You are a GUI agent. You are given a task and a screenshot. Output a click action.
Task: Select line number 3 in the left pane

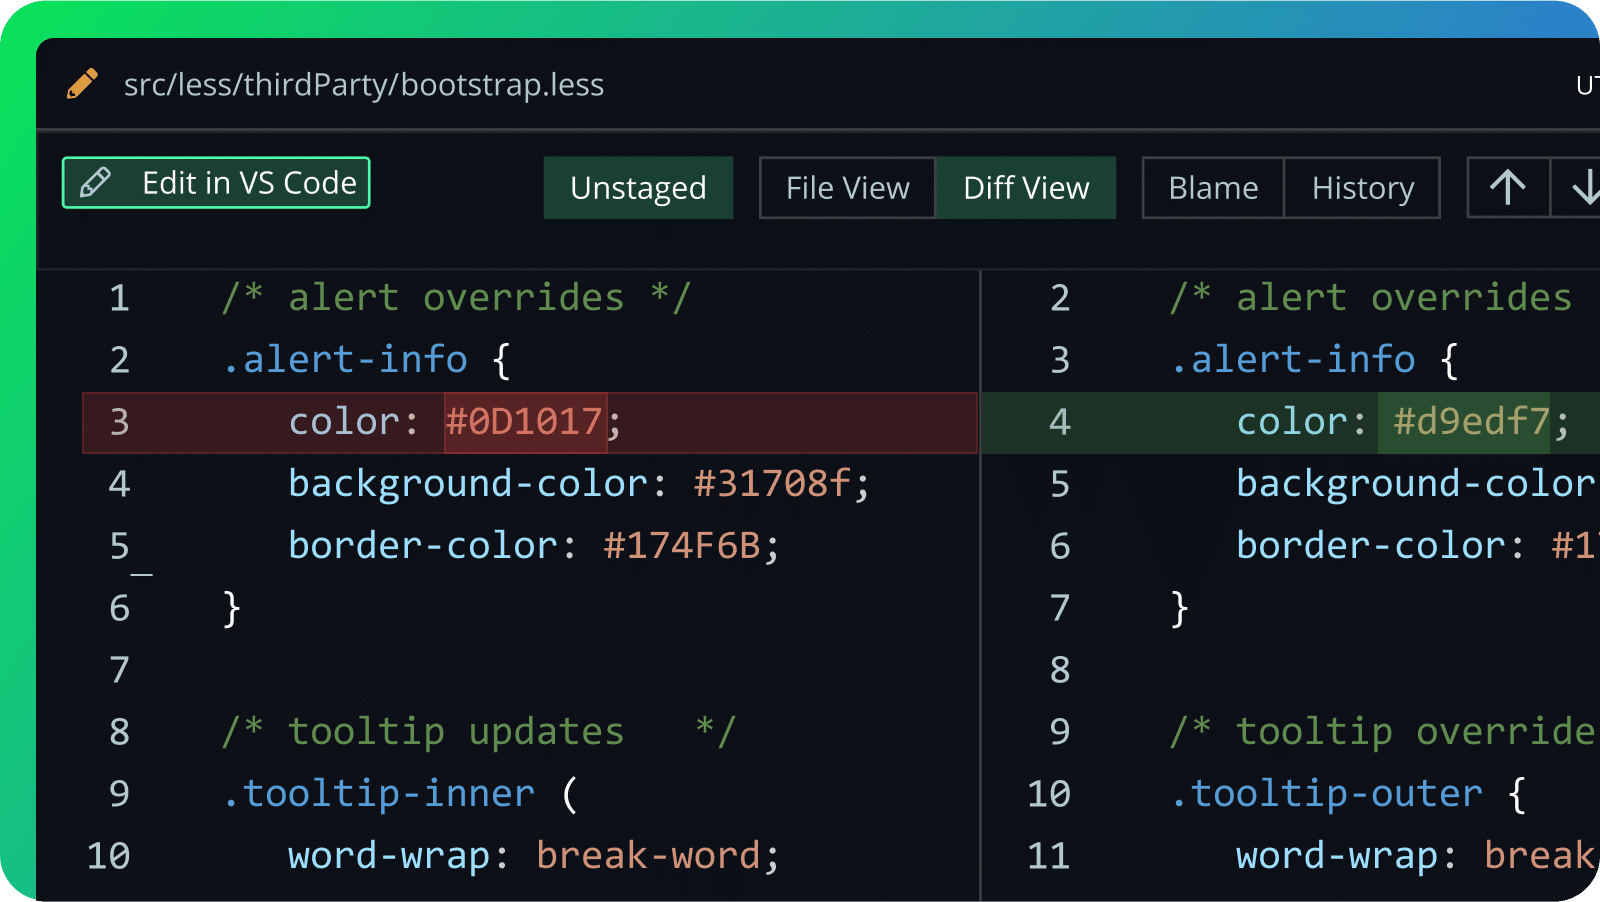tap(118, 421)
